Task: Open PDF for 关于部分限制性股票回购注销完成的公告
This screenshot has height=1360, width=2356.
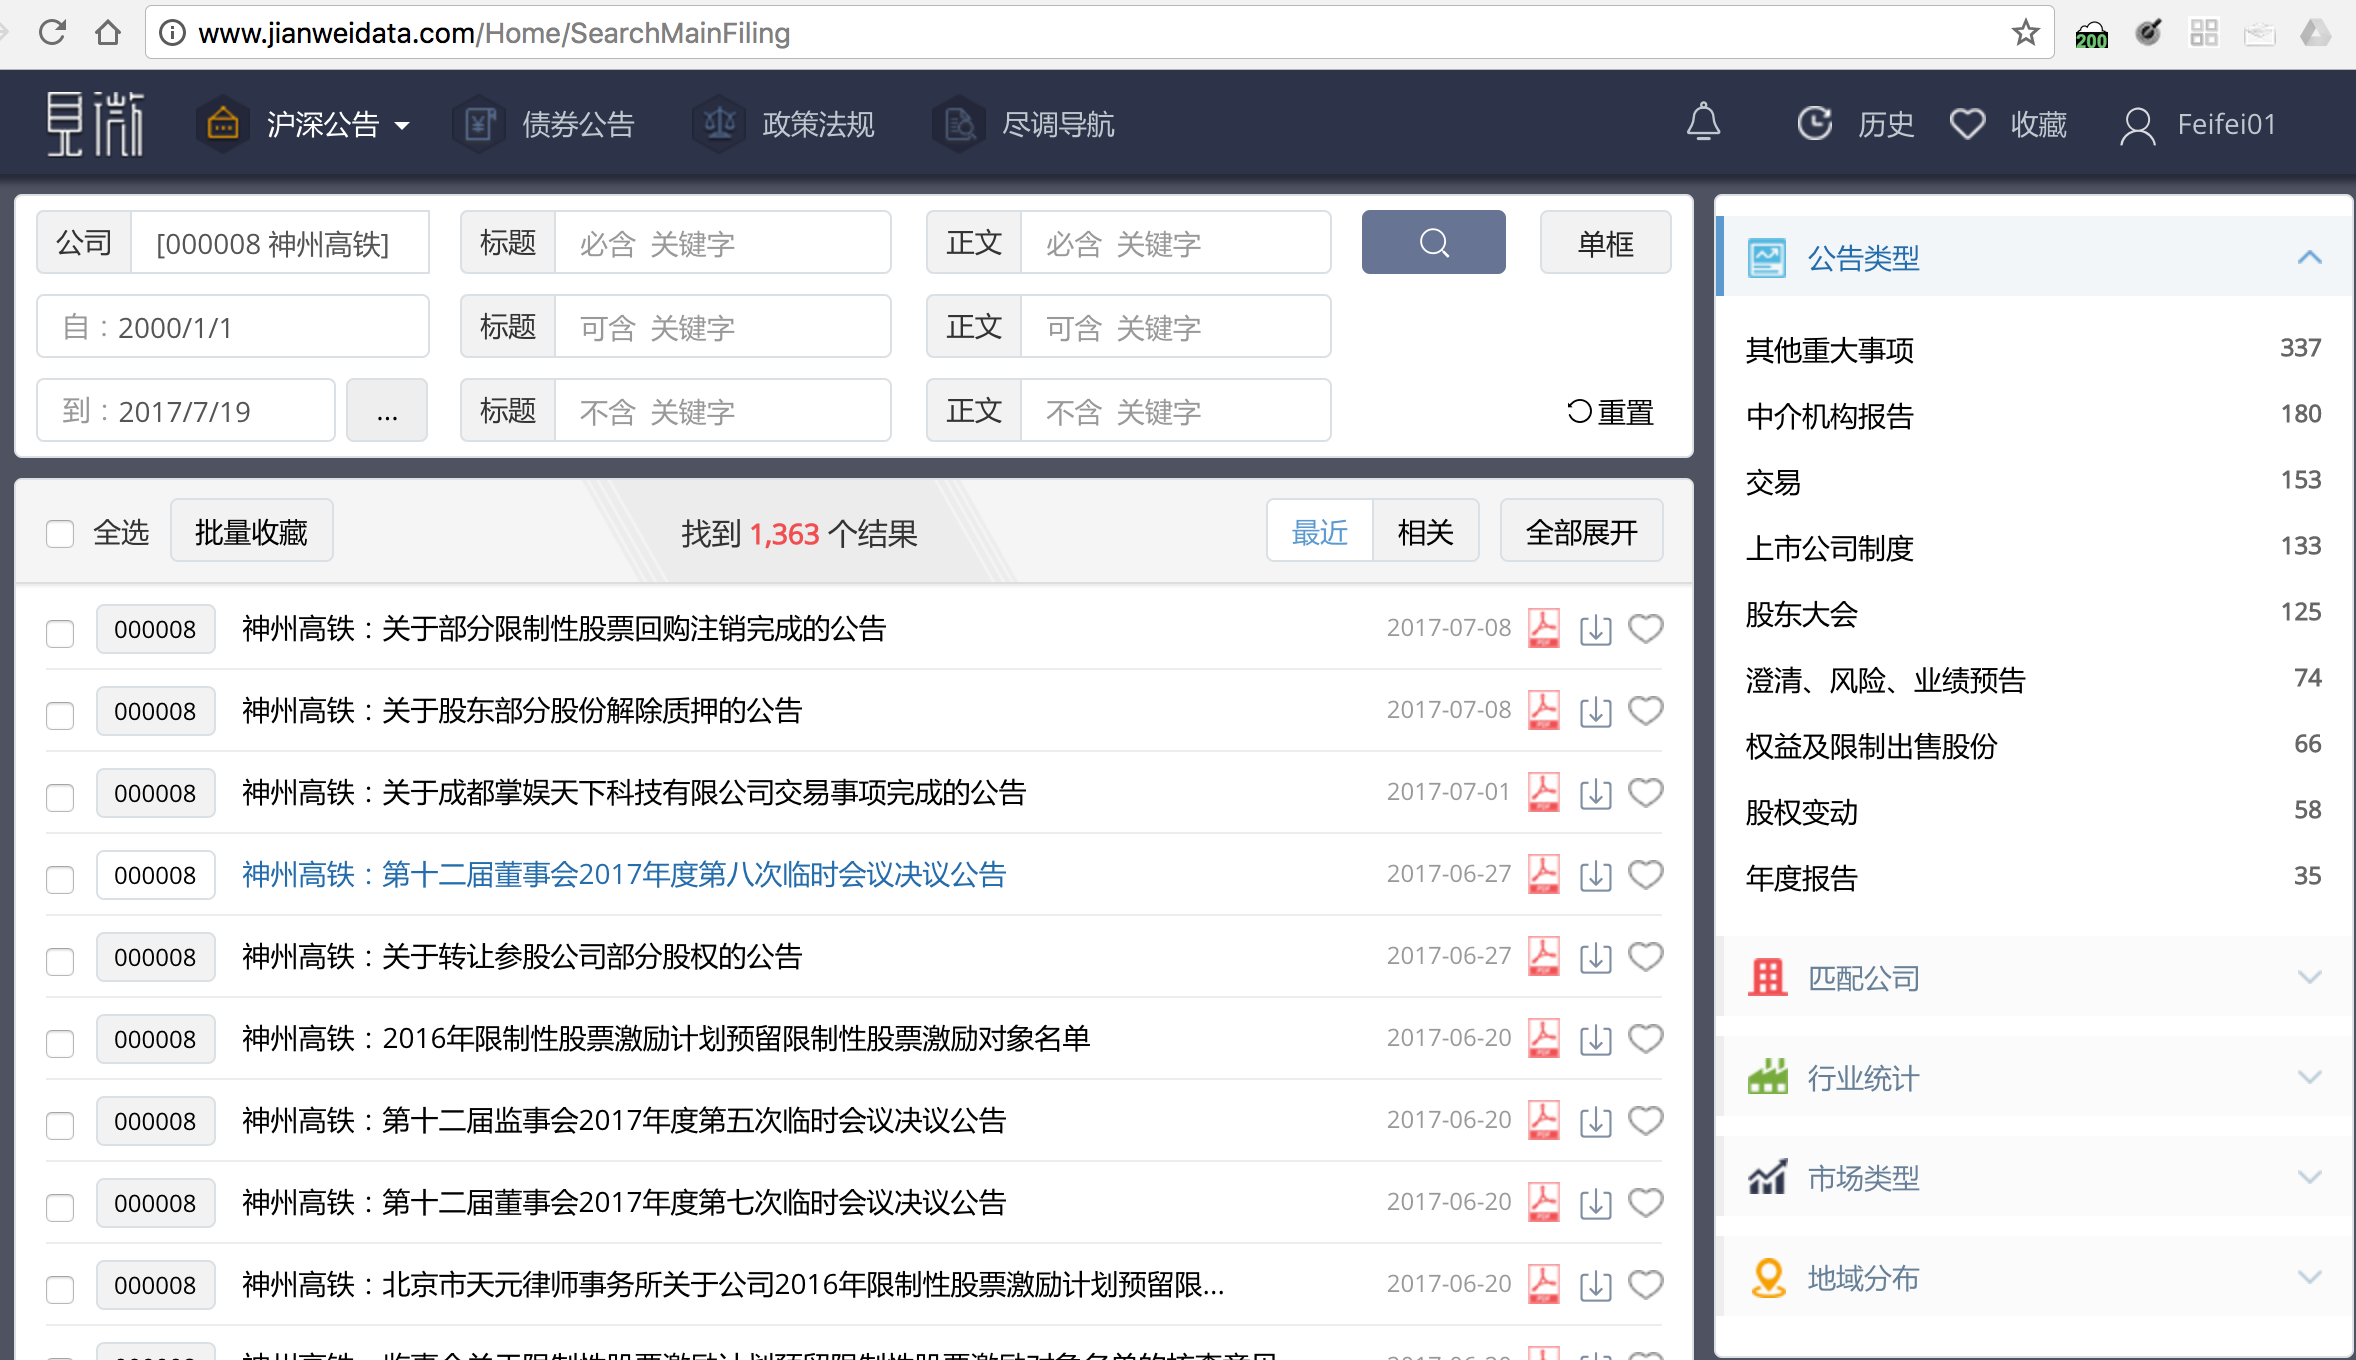Action: [1543, 628]
